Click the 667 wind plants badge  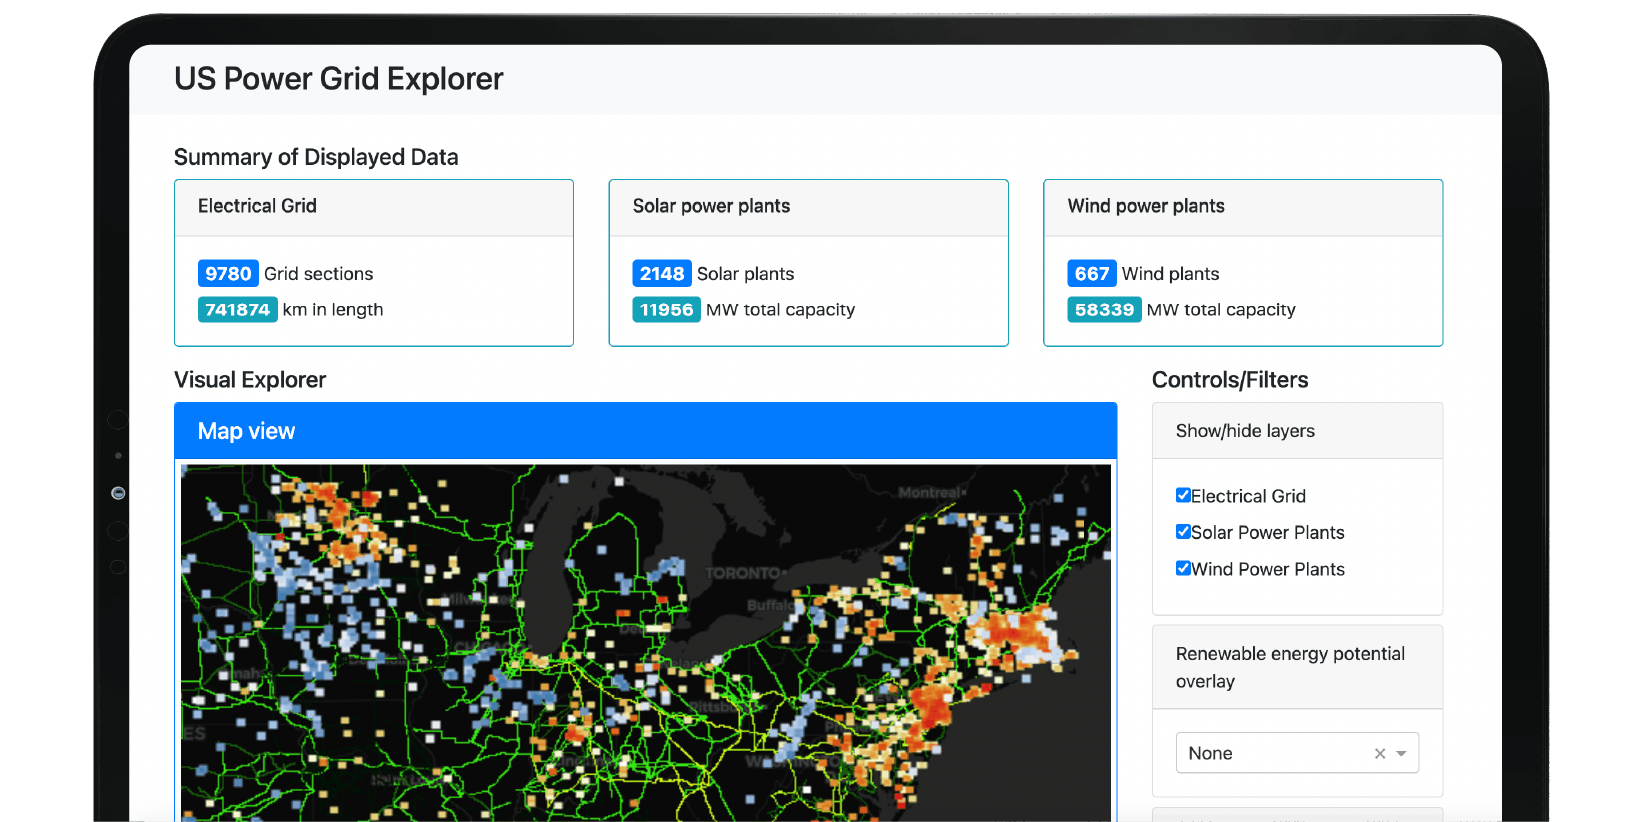click(1091, 274)
